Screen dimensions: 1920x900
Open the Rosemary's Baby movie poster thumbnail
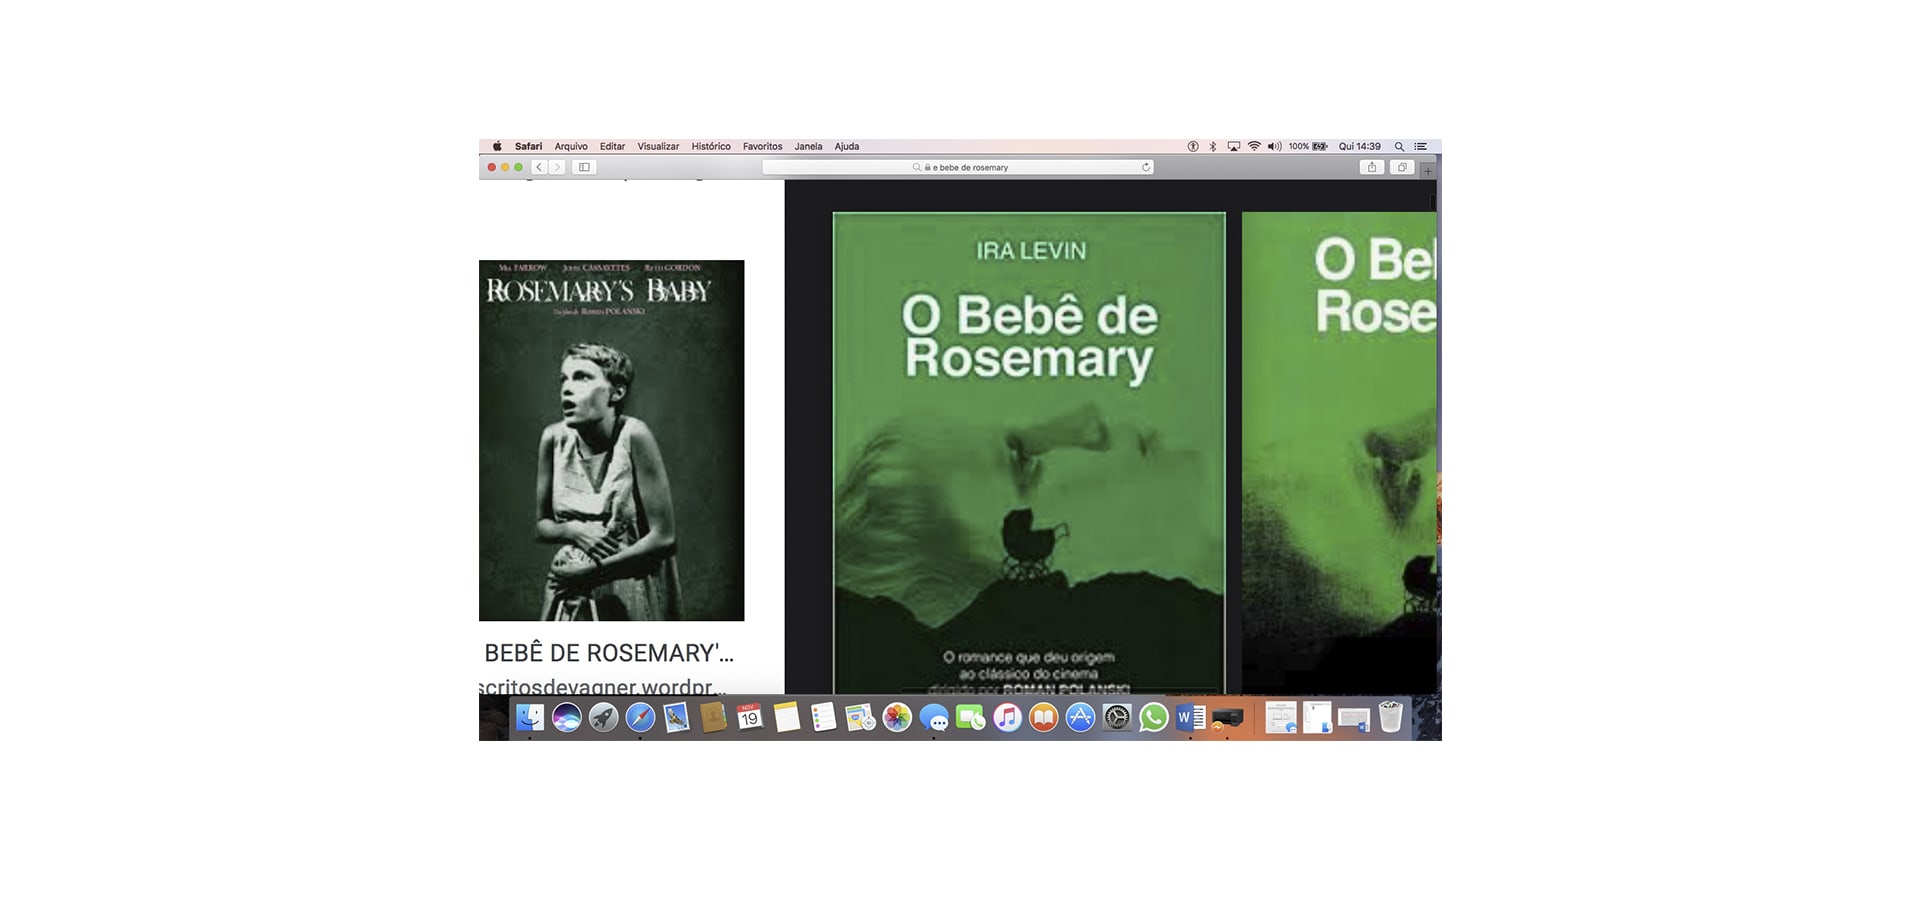611,440
